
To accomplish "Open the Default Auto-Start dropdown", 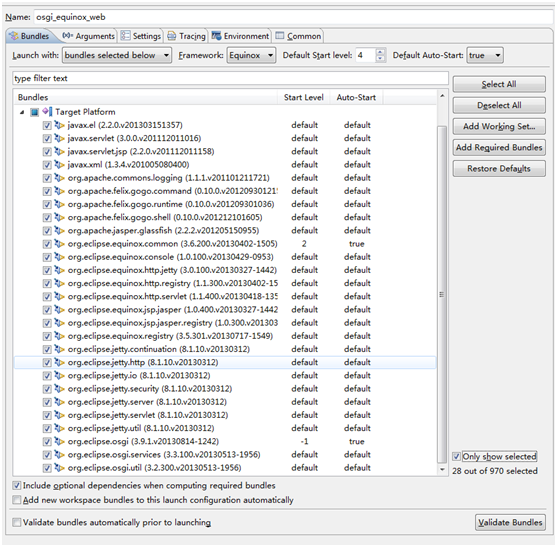I will [485, 55].
